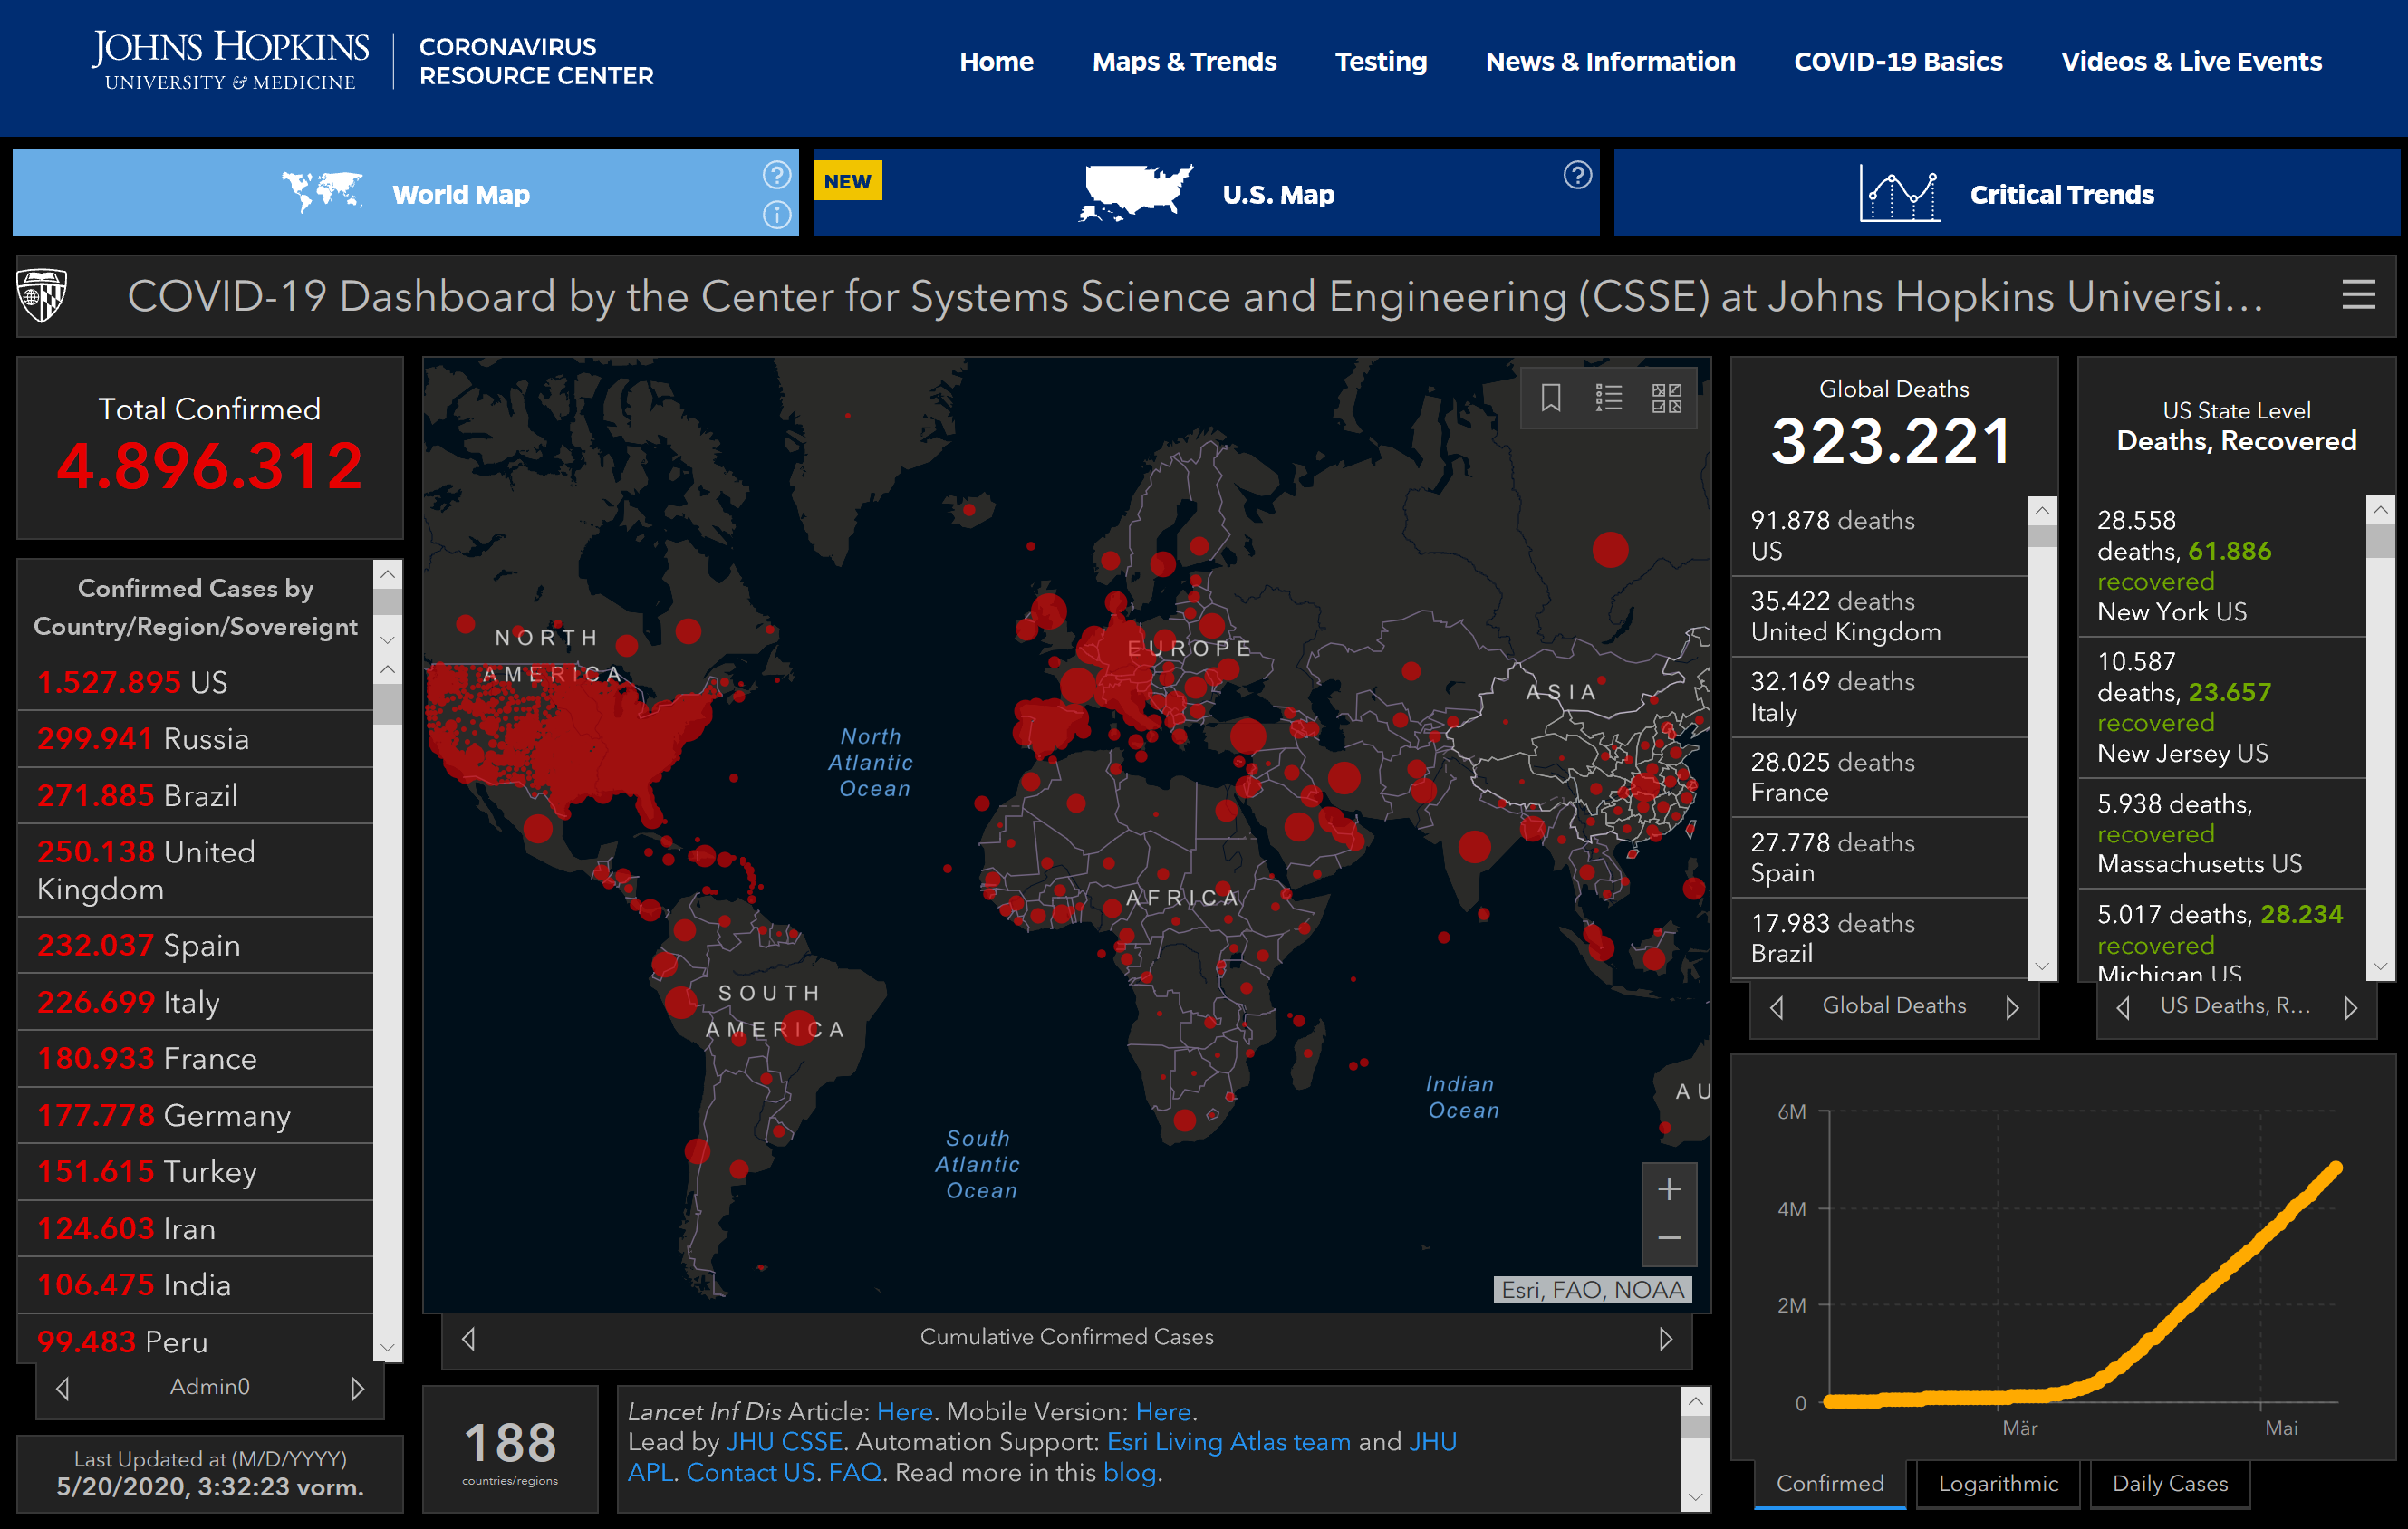The image size is (2408, 1529).
Task: Click credits text box scroll down arrow
Action: (1695, 1497)
